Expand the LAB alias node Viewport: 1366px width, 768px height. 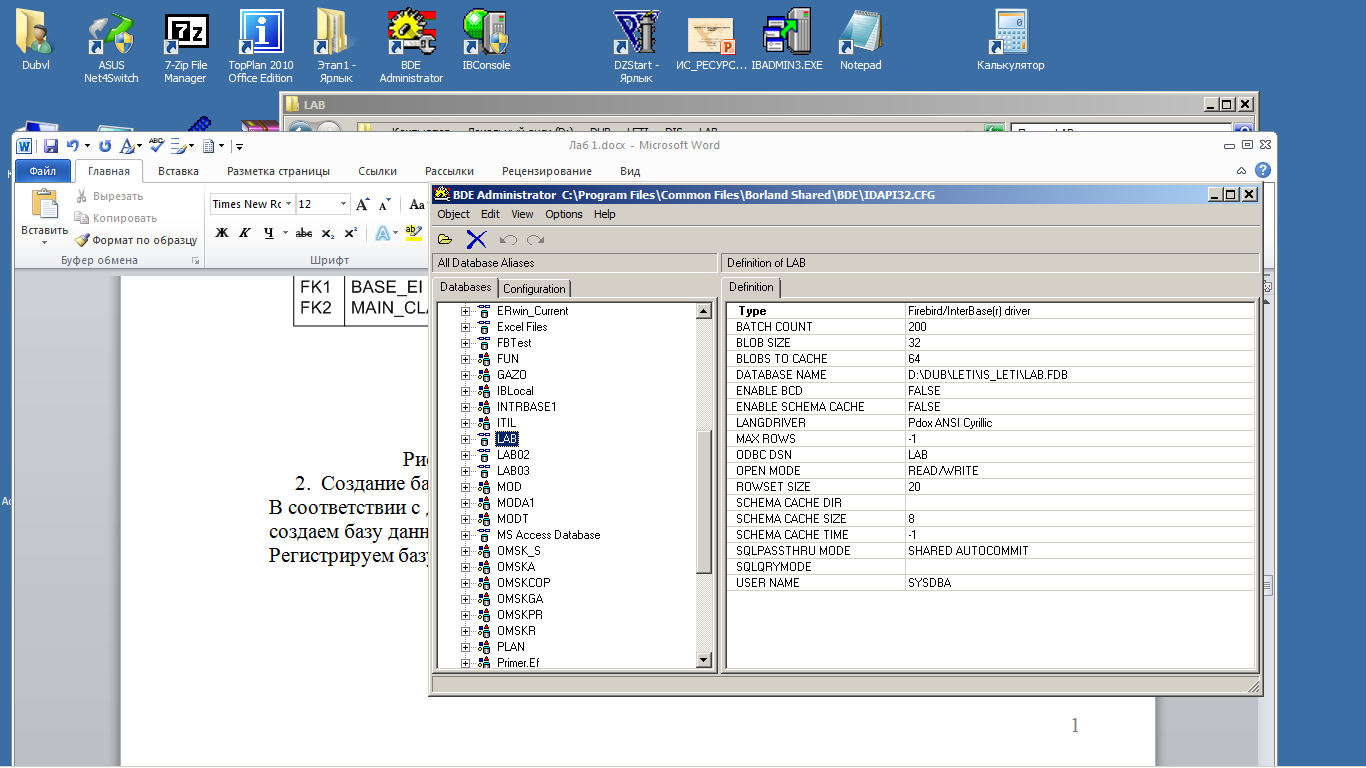point(465,439)
